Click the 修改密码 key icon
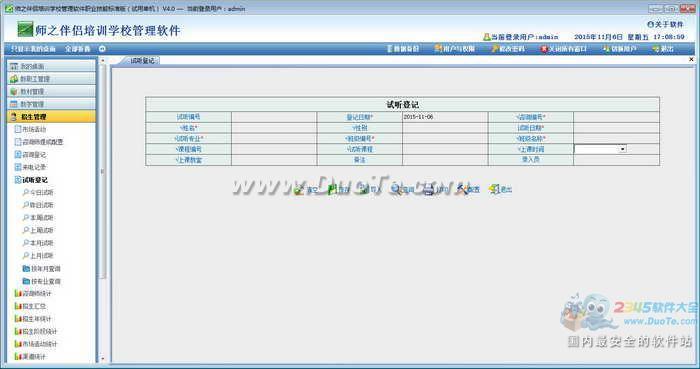The height and width of the screenshot is (369, 700). (495, 49)
